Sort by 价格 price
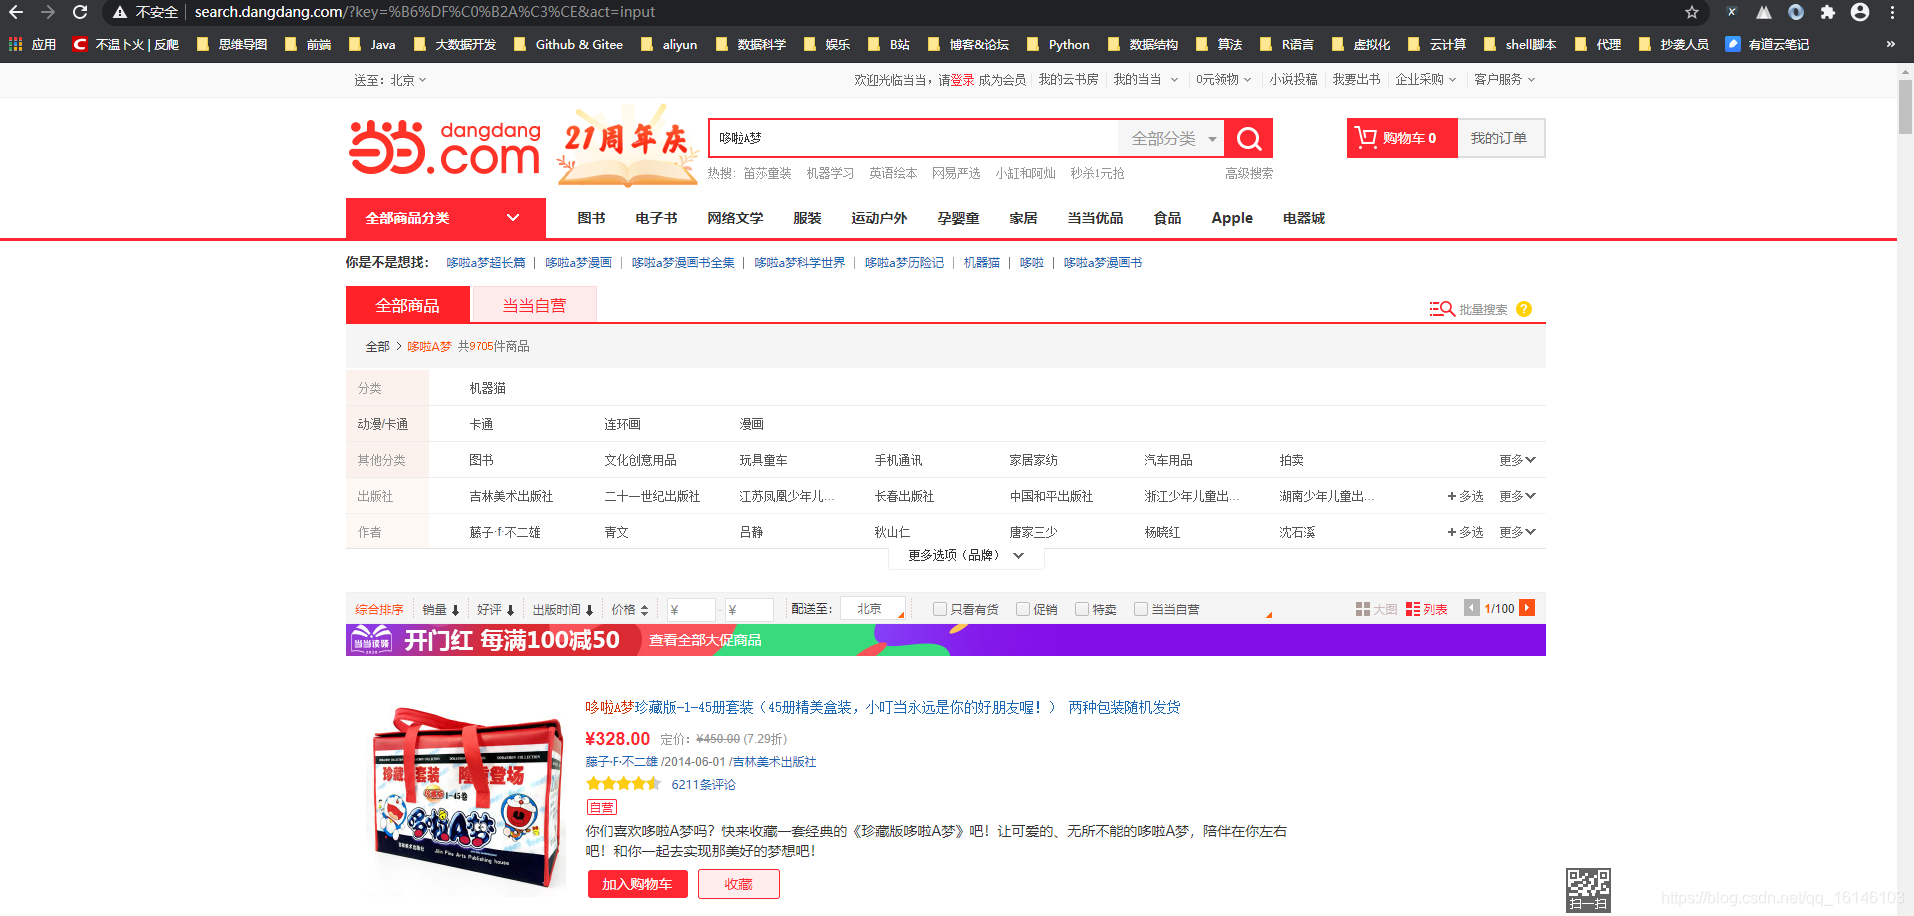This screenshot has height=916, width=1914. tap(630, 609)
